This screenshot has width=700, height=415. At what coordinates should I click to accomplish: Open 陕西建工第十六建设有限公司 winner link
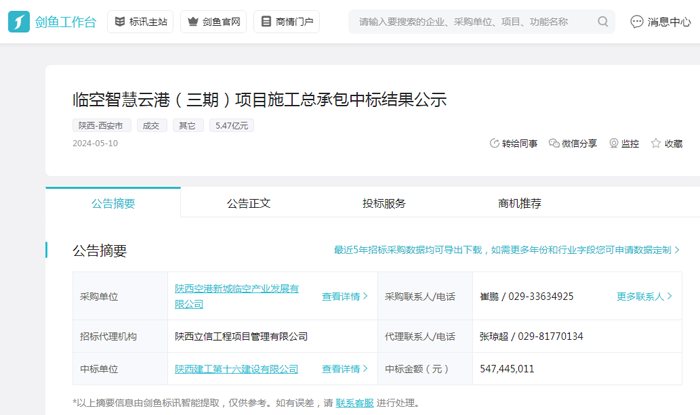(237, 369)
